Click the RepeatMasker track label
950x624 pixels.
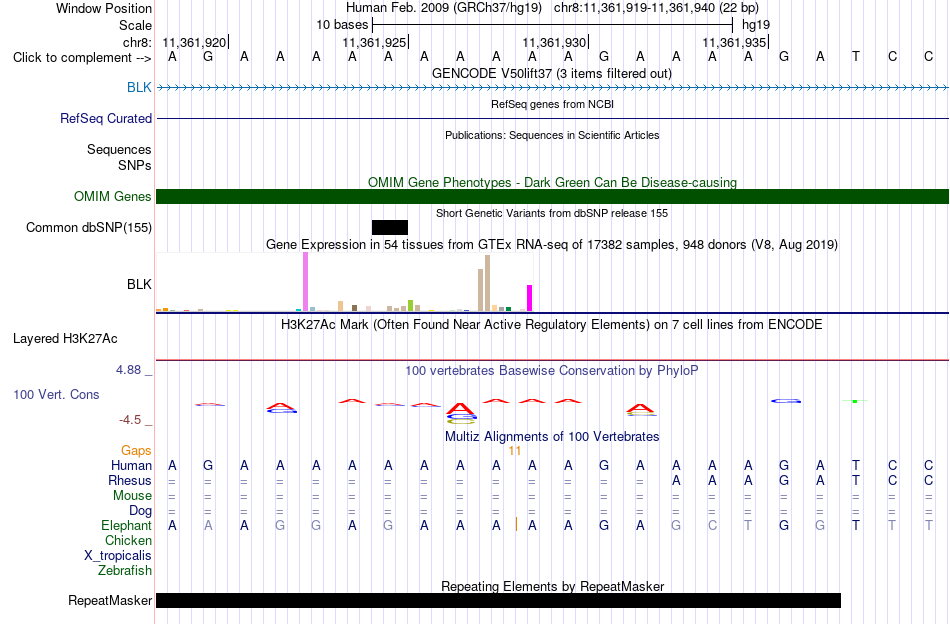[x=110, y=600]
